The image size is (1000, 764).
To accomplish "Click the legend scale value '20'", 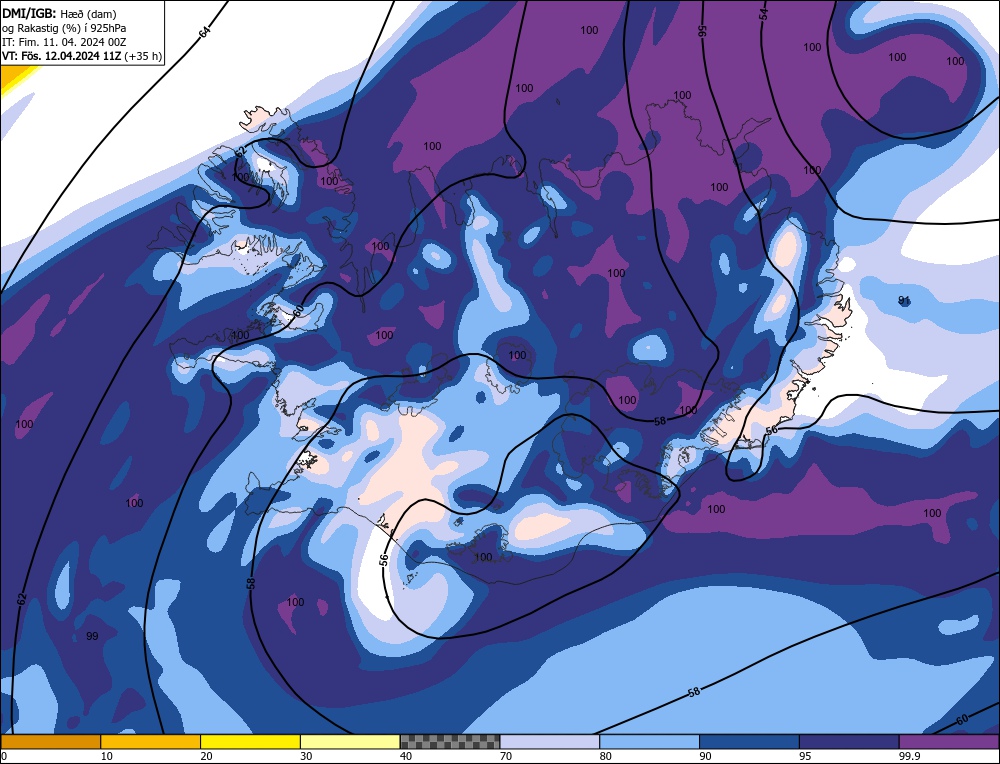I will tap(207, 756).
